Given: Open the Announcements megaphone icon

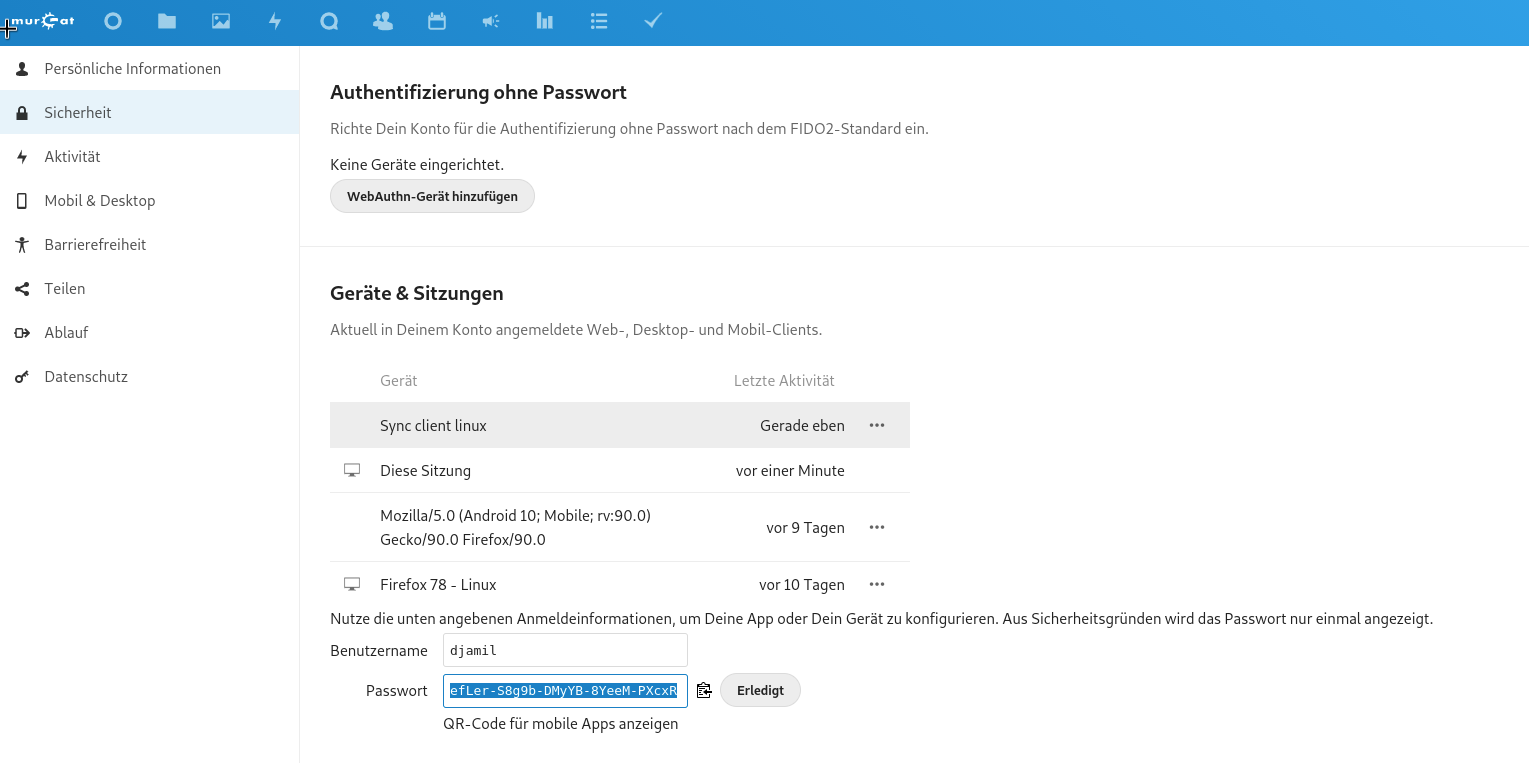Looking at the screenshot, I should click(491, 21).
